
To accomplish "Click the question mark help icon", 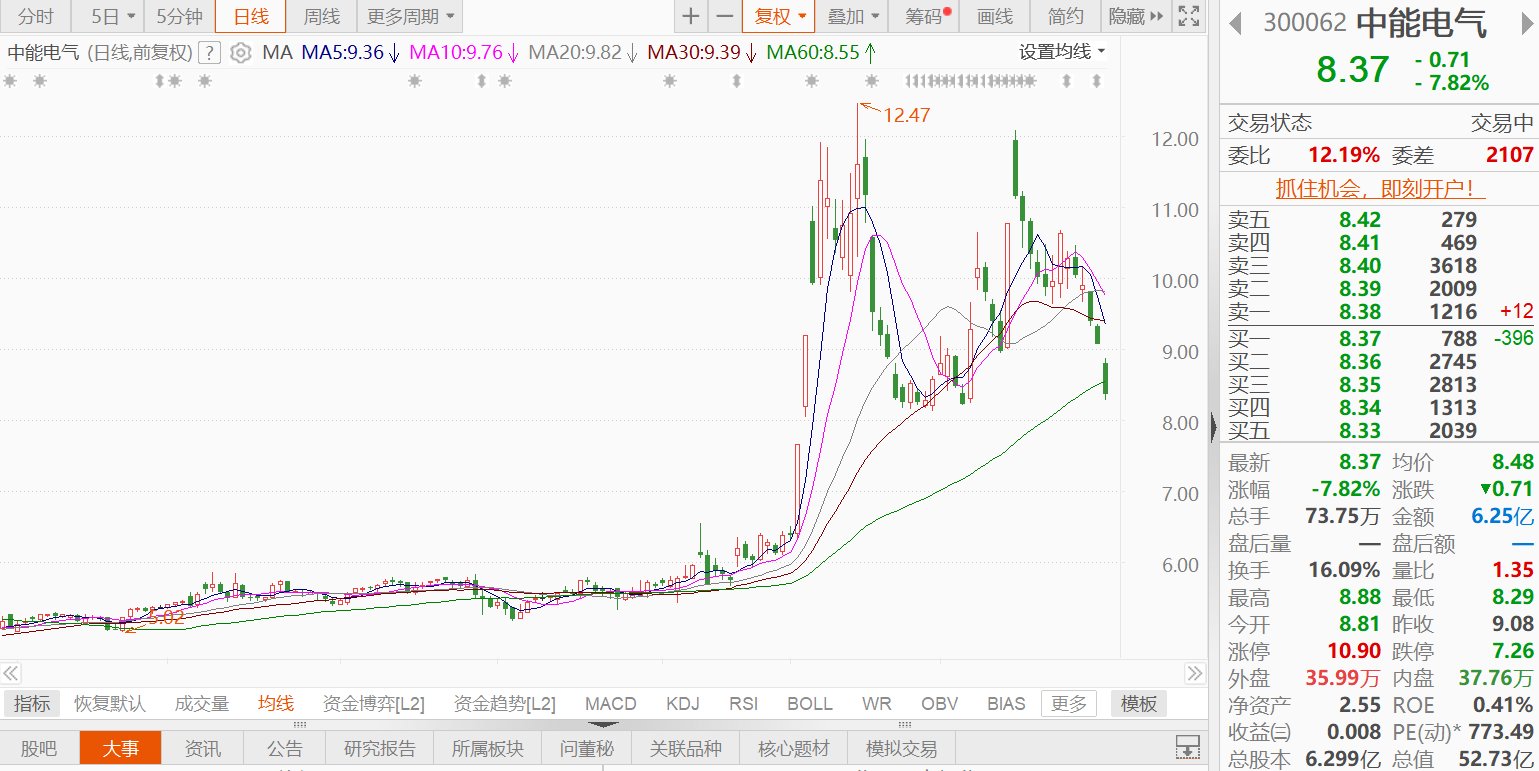I will pos(209,53).
